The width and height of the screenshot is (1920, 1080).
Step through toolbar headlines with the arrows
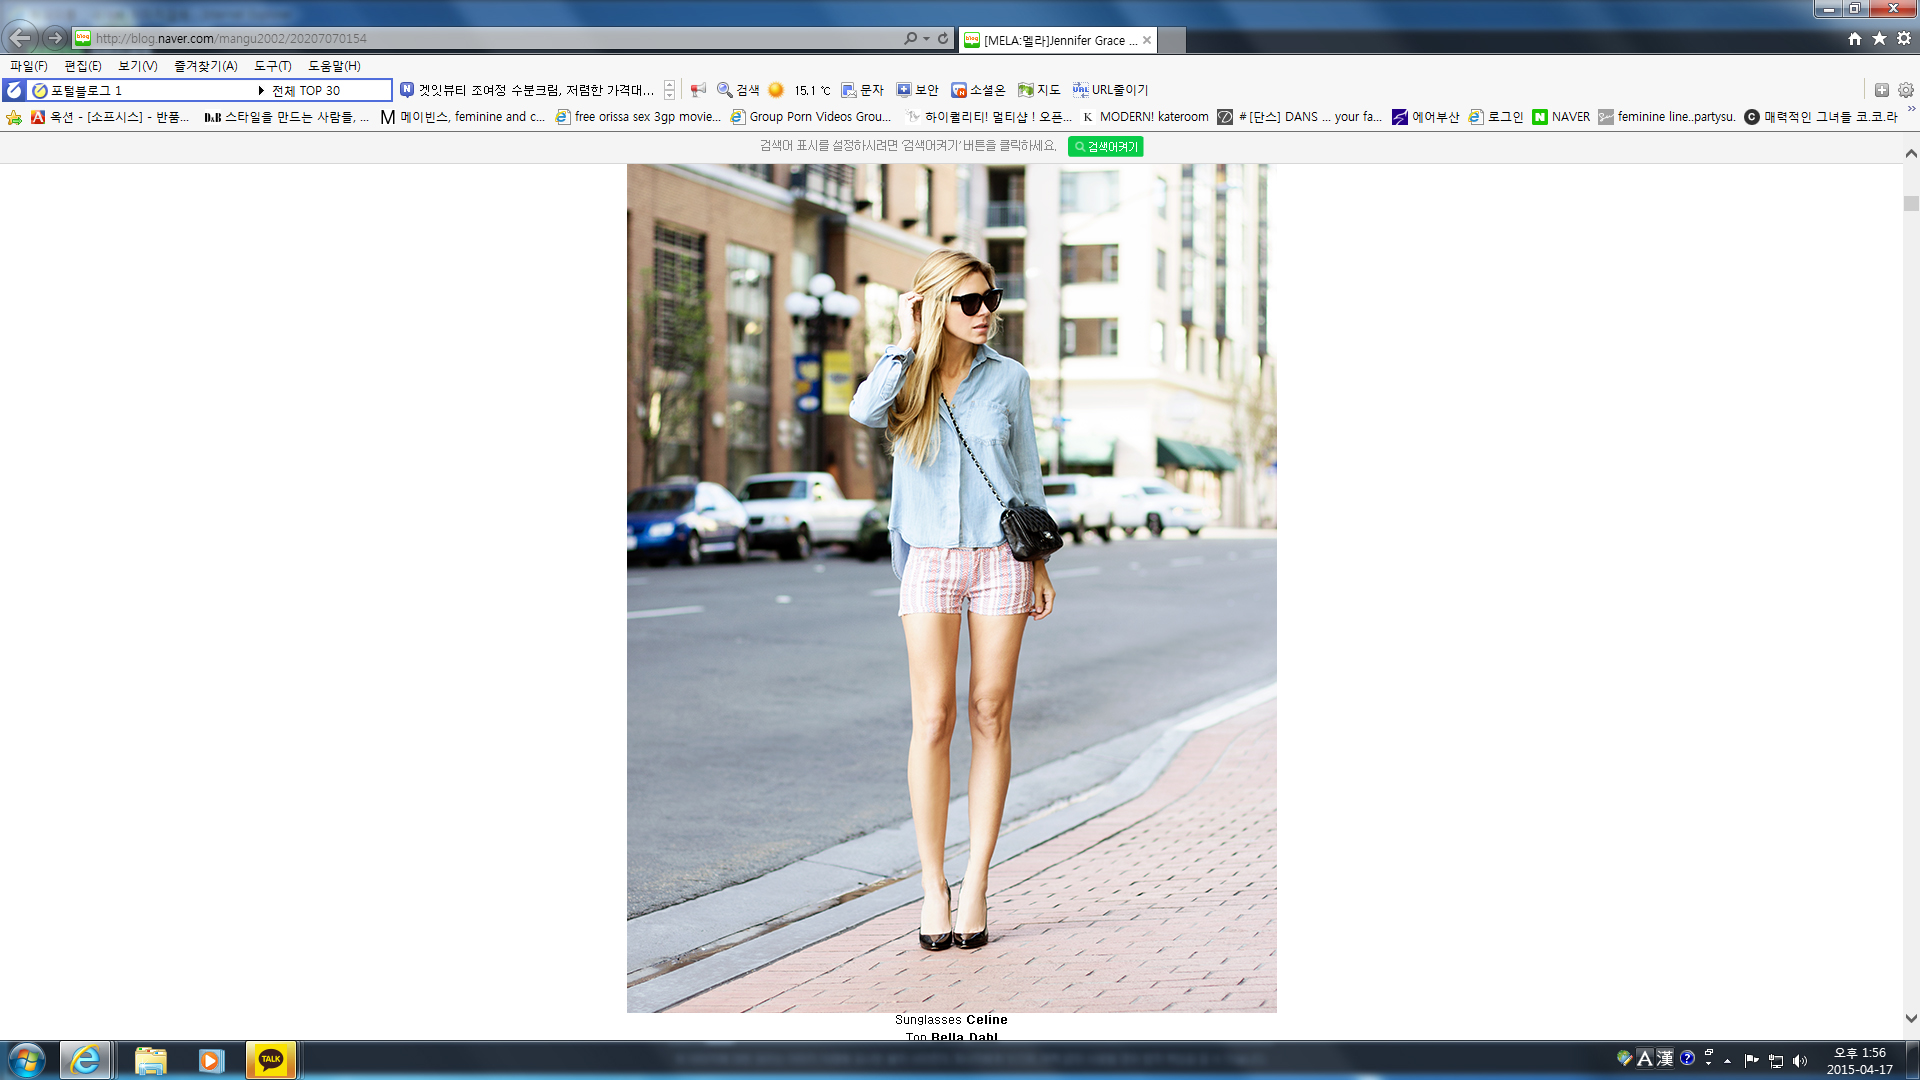pos(670,90)
